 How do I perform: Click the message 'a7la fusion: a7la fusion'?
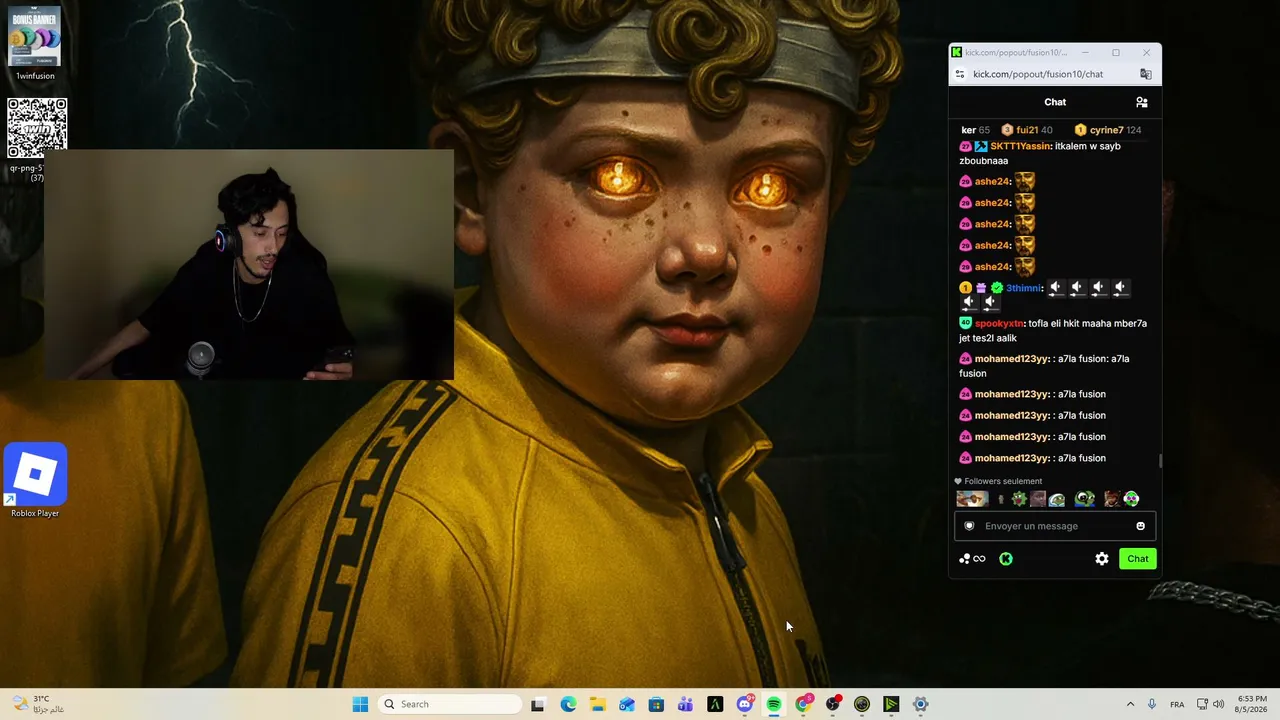(1044, 366)
